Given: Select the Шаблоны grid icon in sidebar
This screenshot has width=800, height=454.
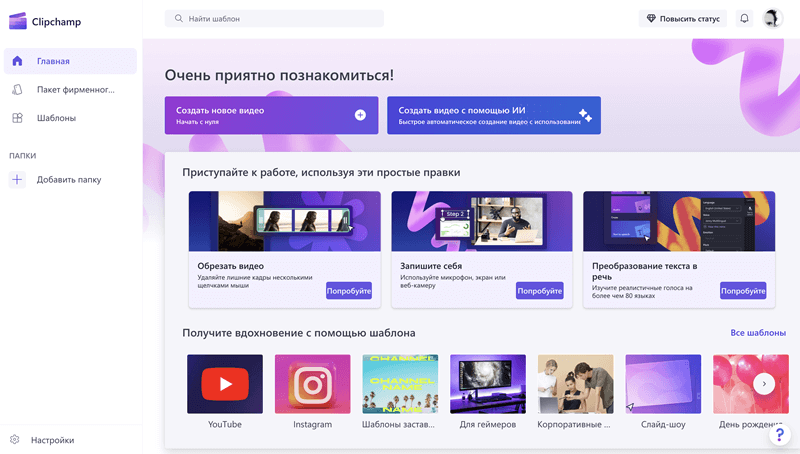Looking at the screenshot, I should click(17, 118).
